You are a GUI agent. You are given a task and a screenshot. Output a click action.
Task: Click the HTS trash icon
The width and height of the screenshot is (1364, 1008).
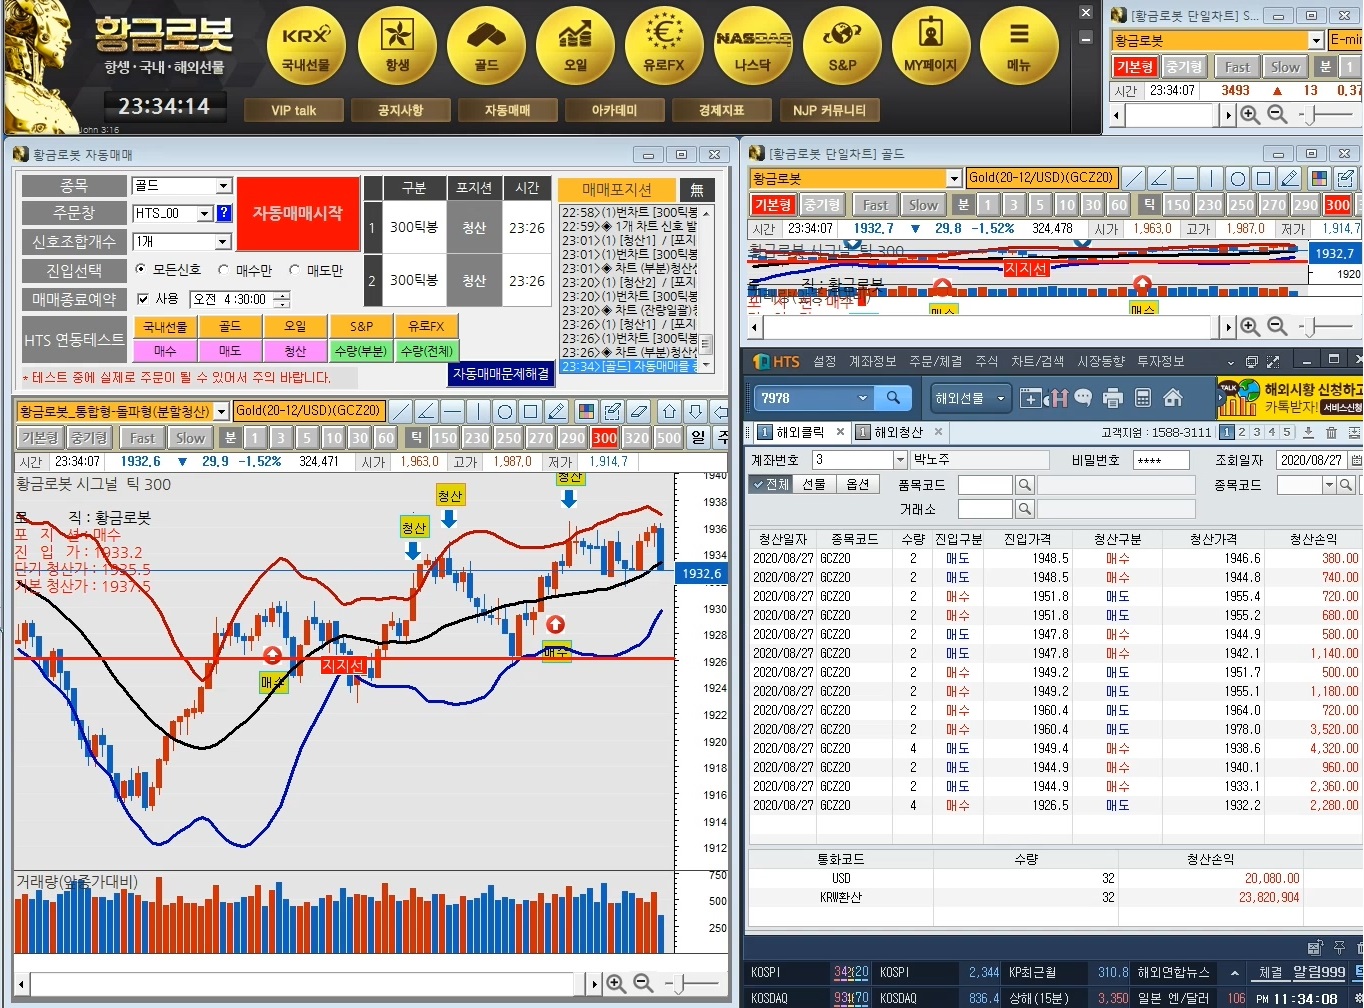(1331, 433)
